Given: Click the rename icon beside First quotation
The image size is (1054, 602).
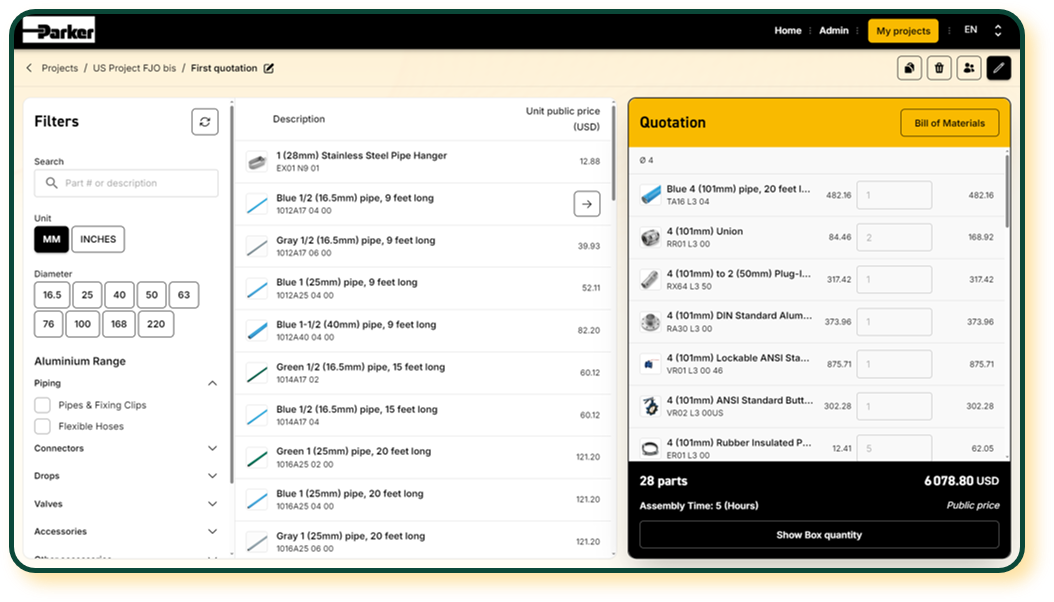Looking at the screenshot, I should point(268,69).
